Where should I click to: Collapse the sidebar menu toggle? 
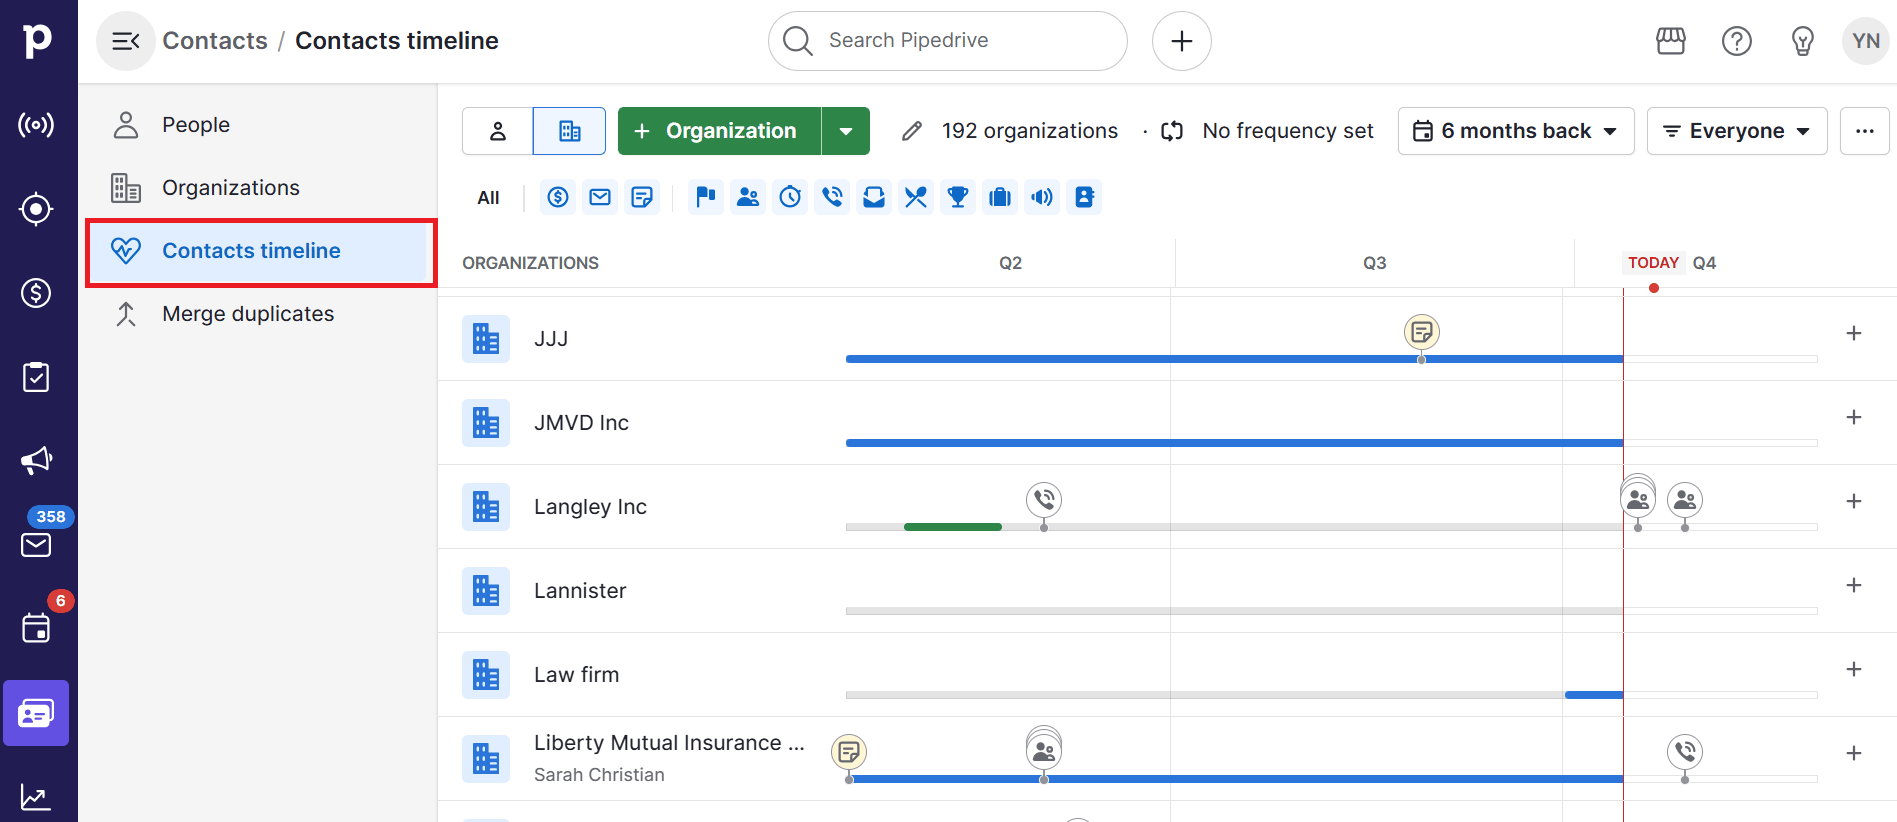point(126,41)
